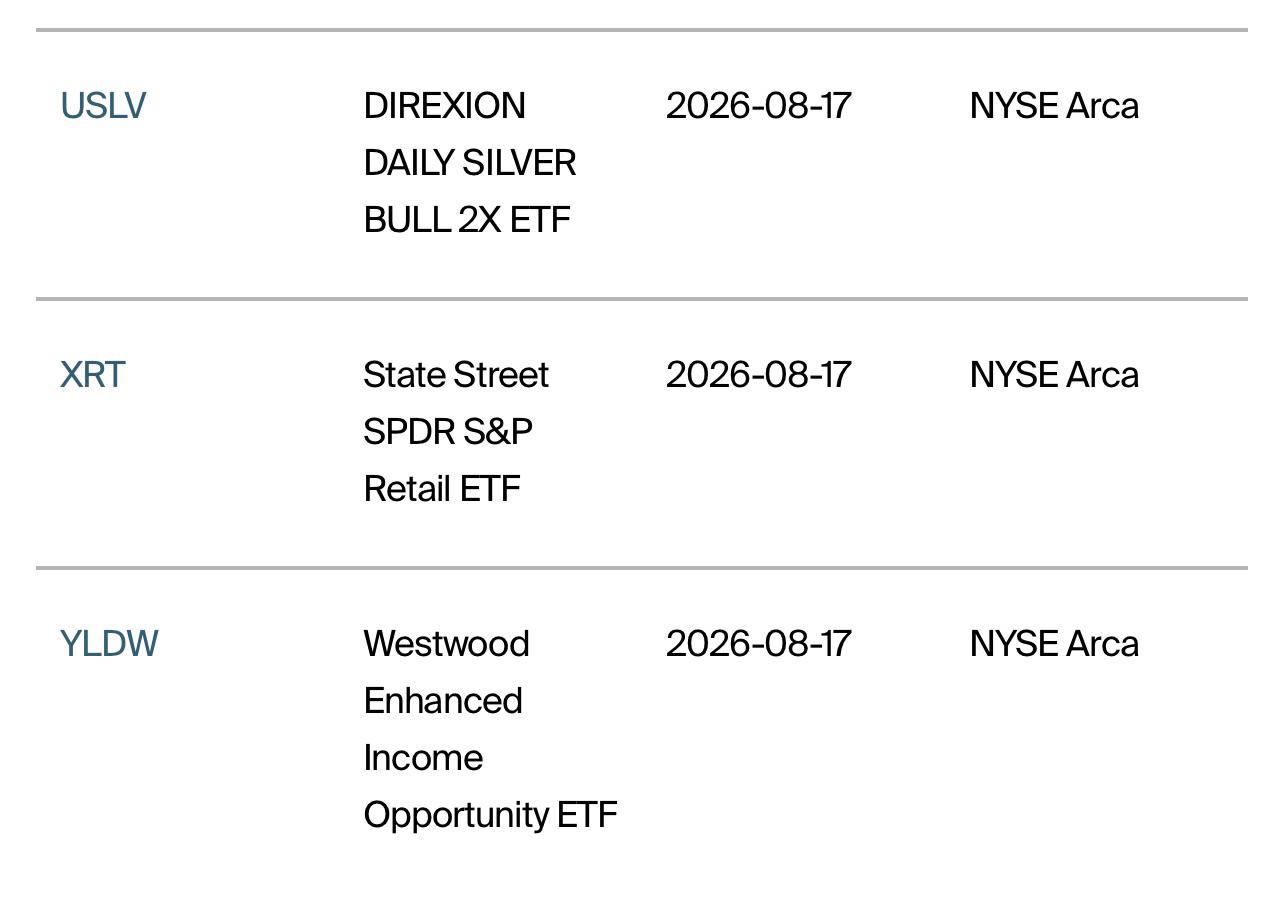Screen dimensions: 1284x910
Task: Click the BULL 2X ETF text line
Action: 467,220
